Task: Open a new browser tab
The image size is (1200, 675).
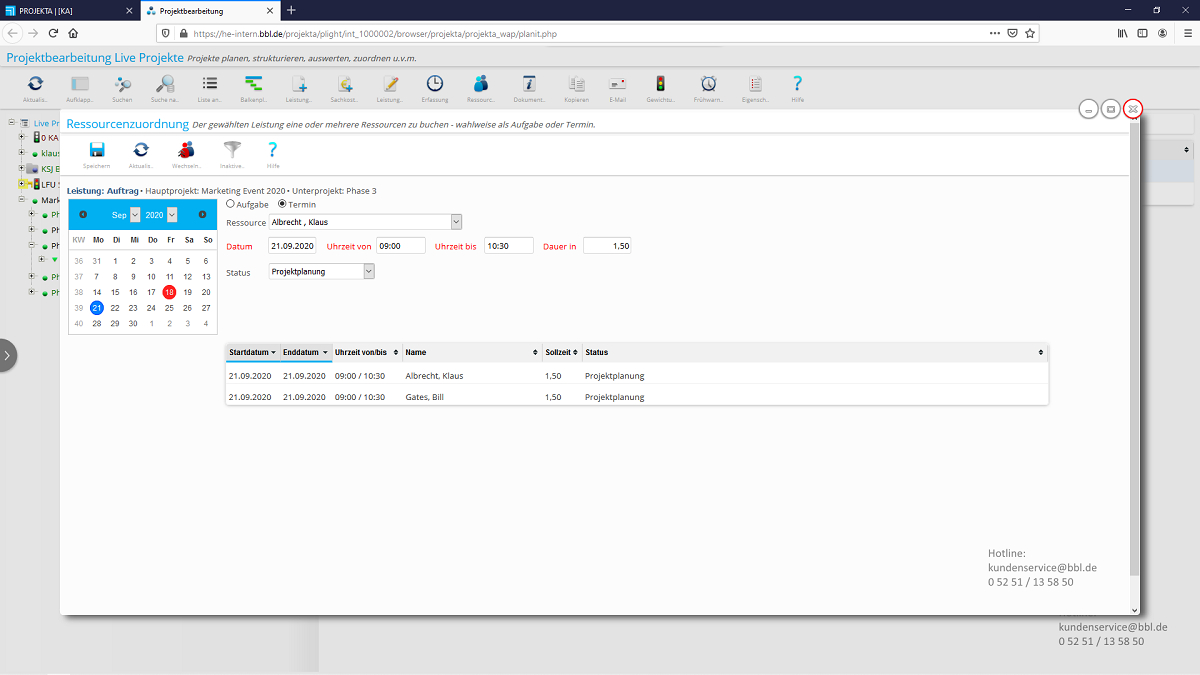Action: (291, 10)
